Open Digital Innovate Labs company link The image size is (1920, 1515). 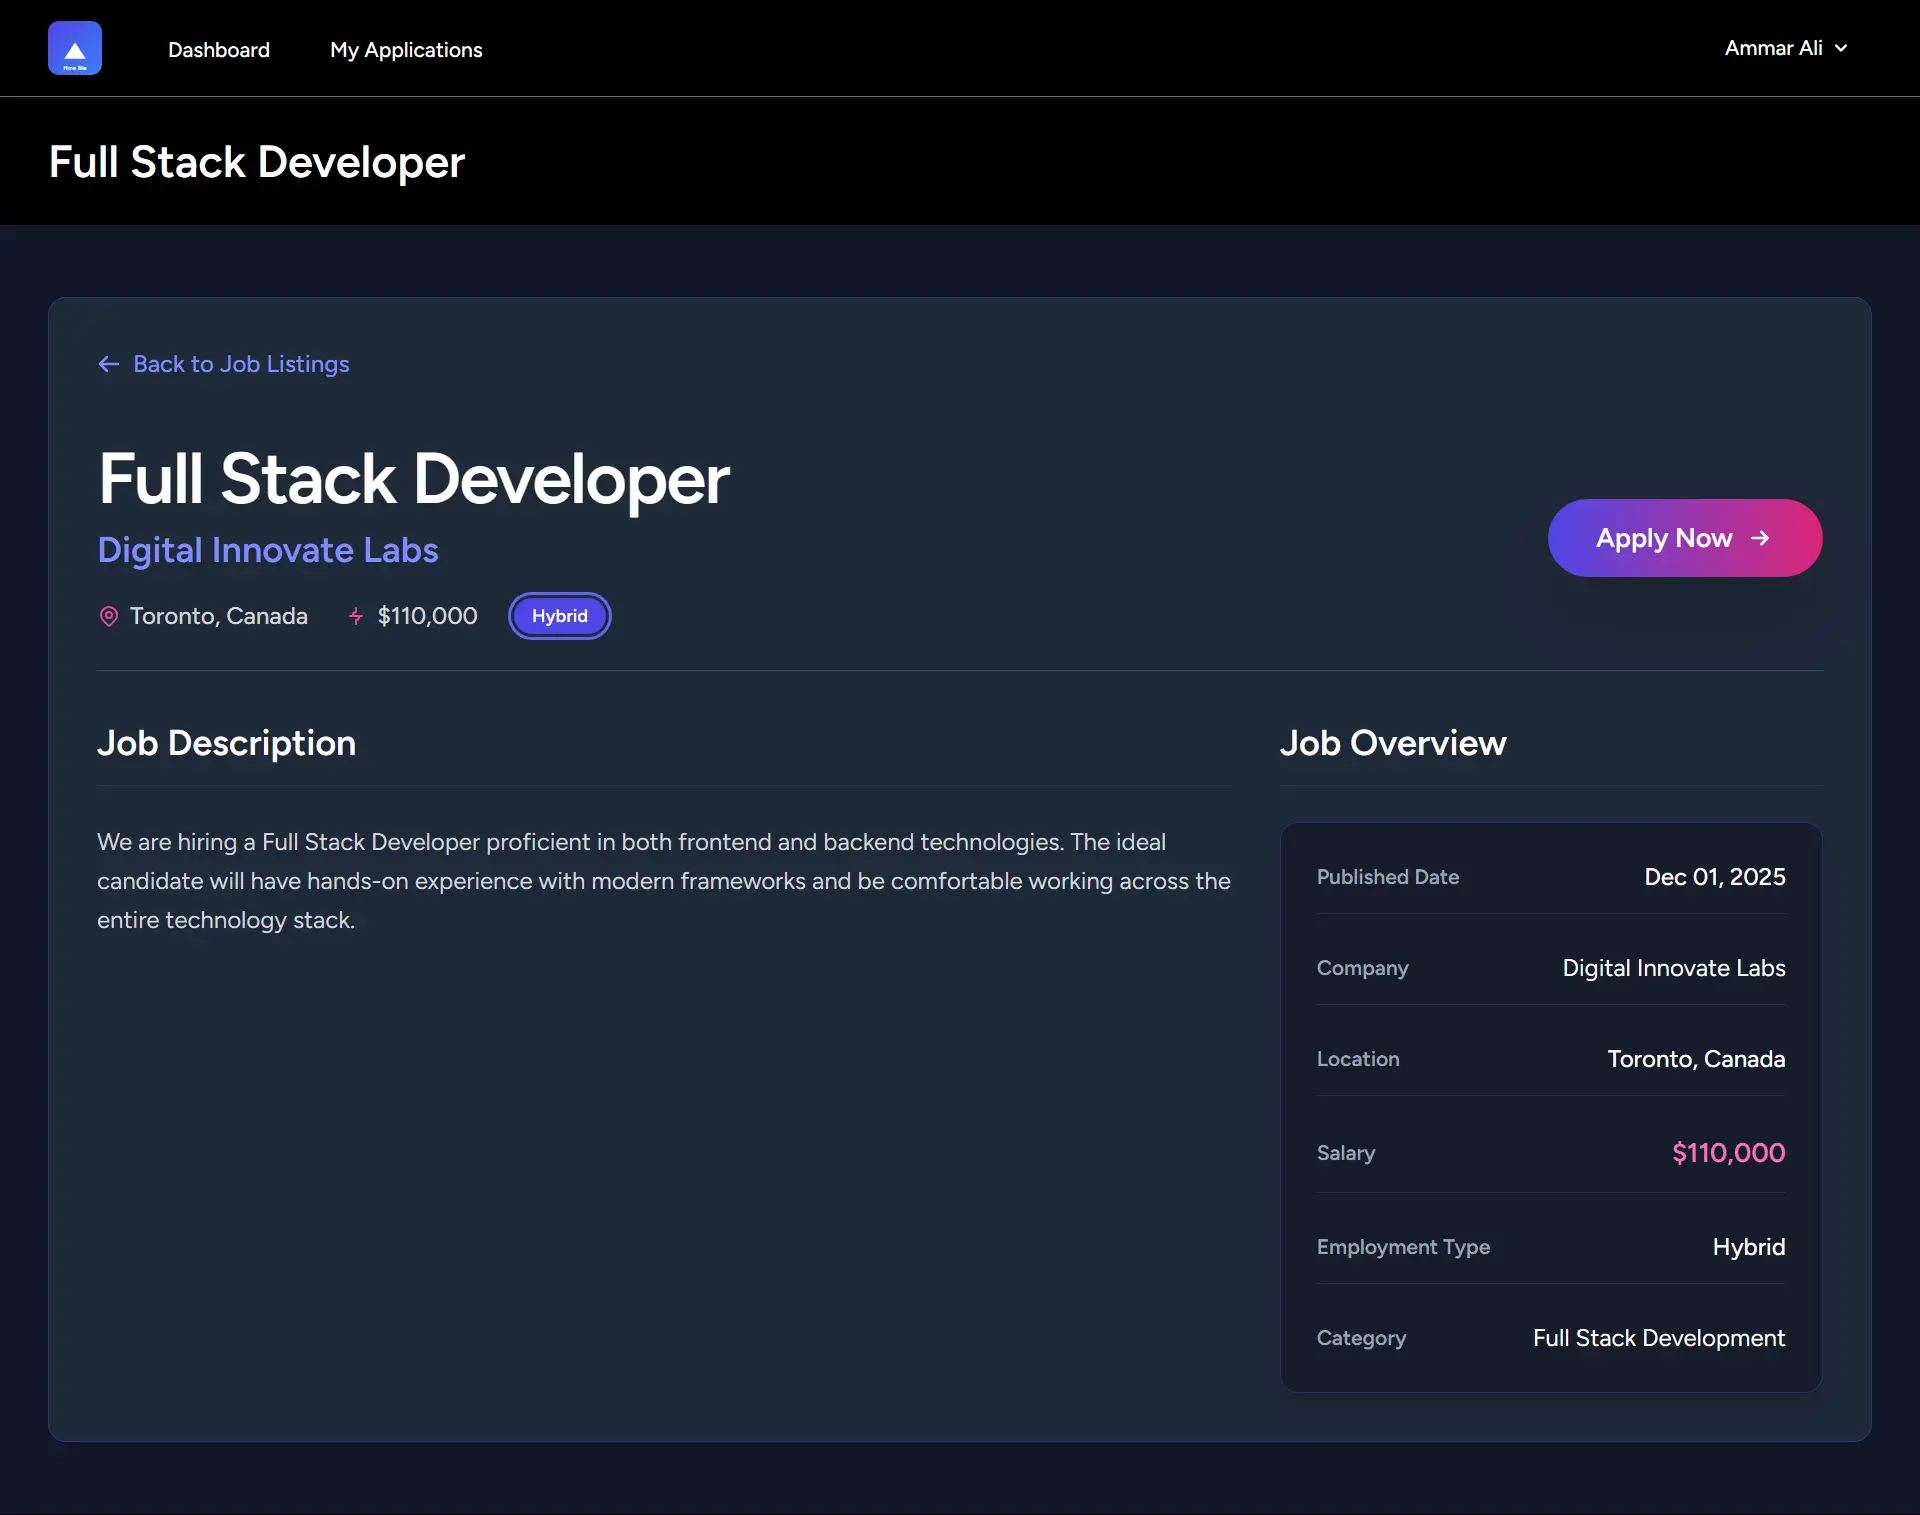(268, 550)
